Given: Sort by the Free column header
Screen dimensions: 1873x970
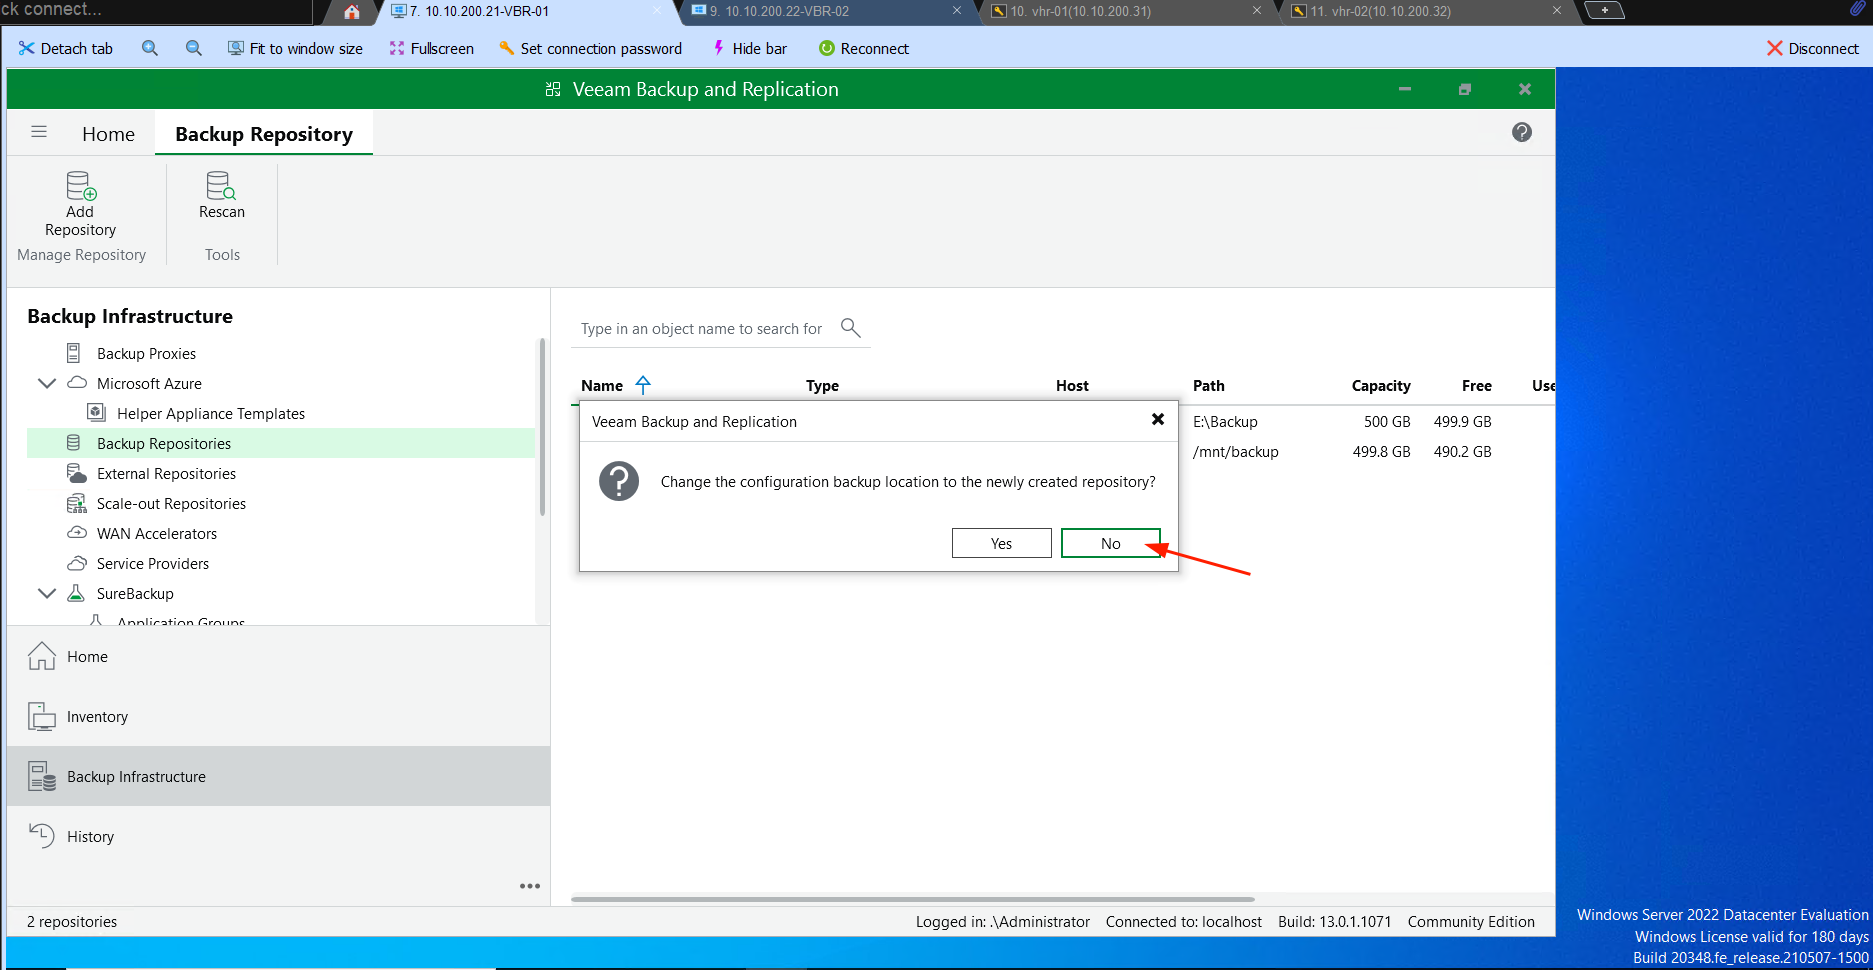Looking at the screenshot, I should [1476, 385].
